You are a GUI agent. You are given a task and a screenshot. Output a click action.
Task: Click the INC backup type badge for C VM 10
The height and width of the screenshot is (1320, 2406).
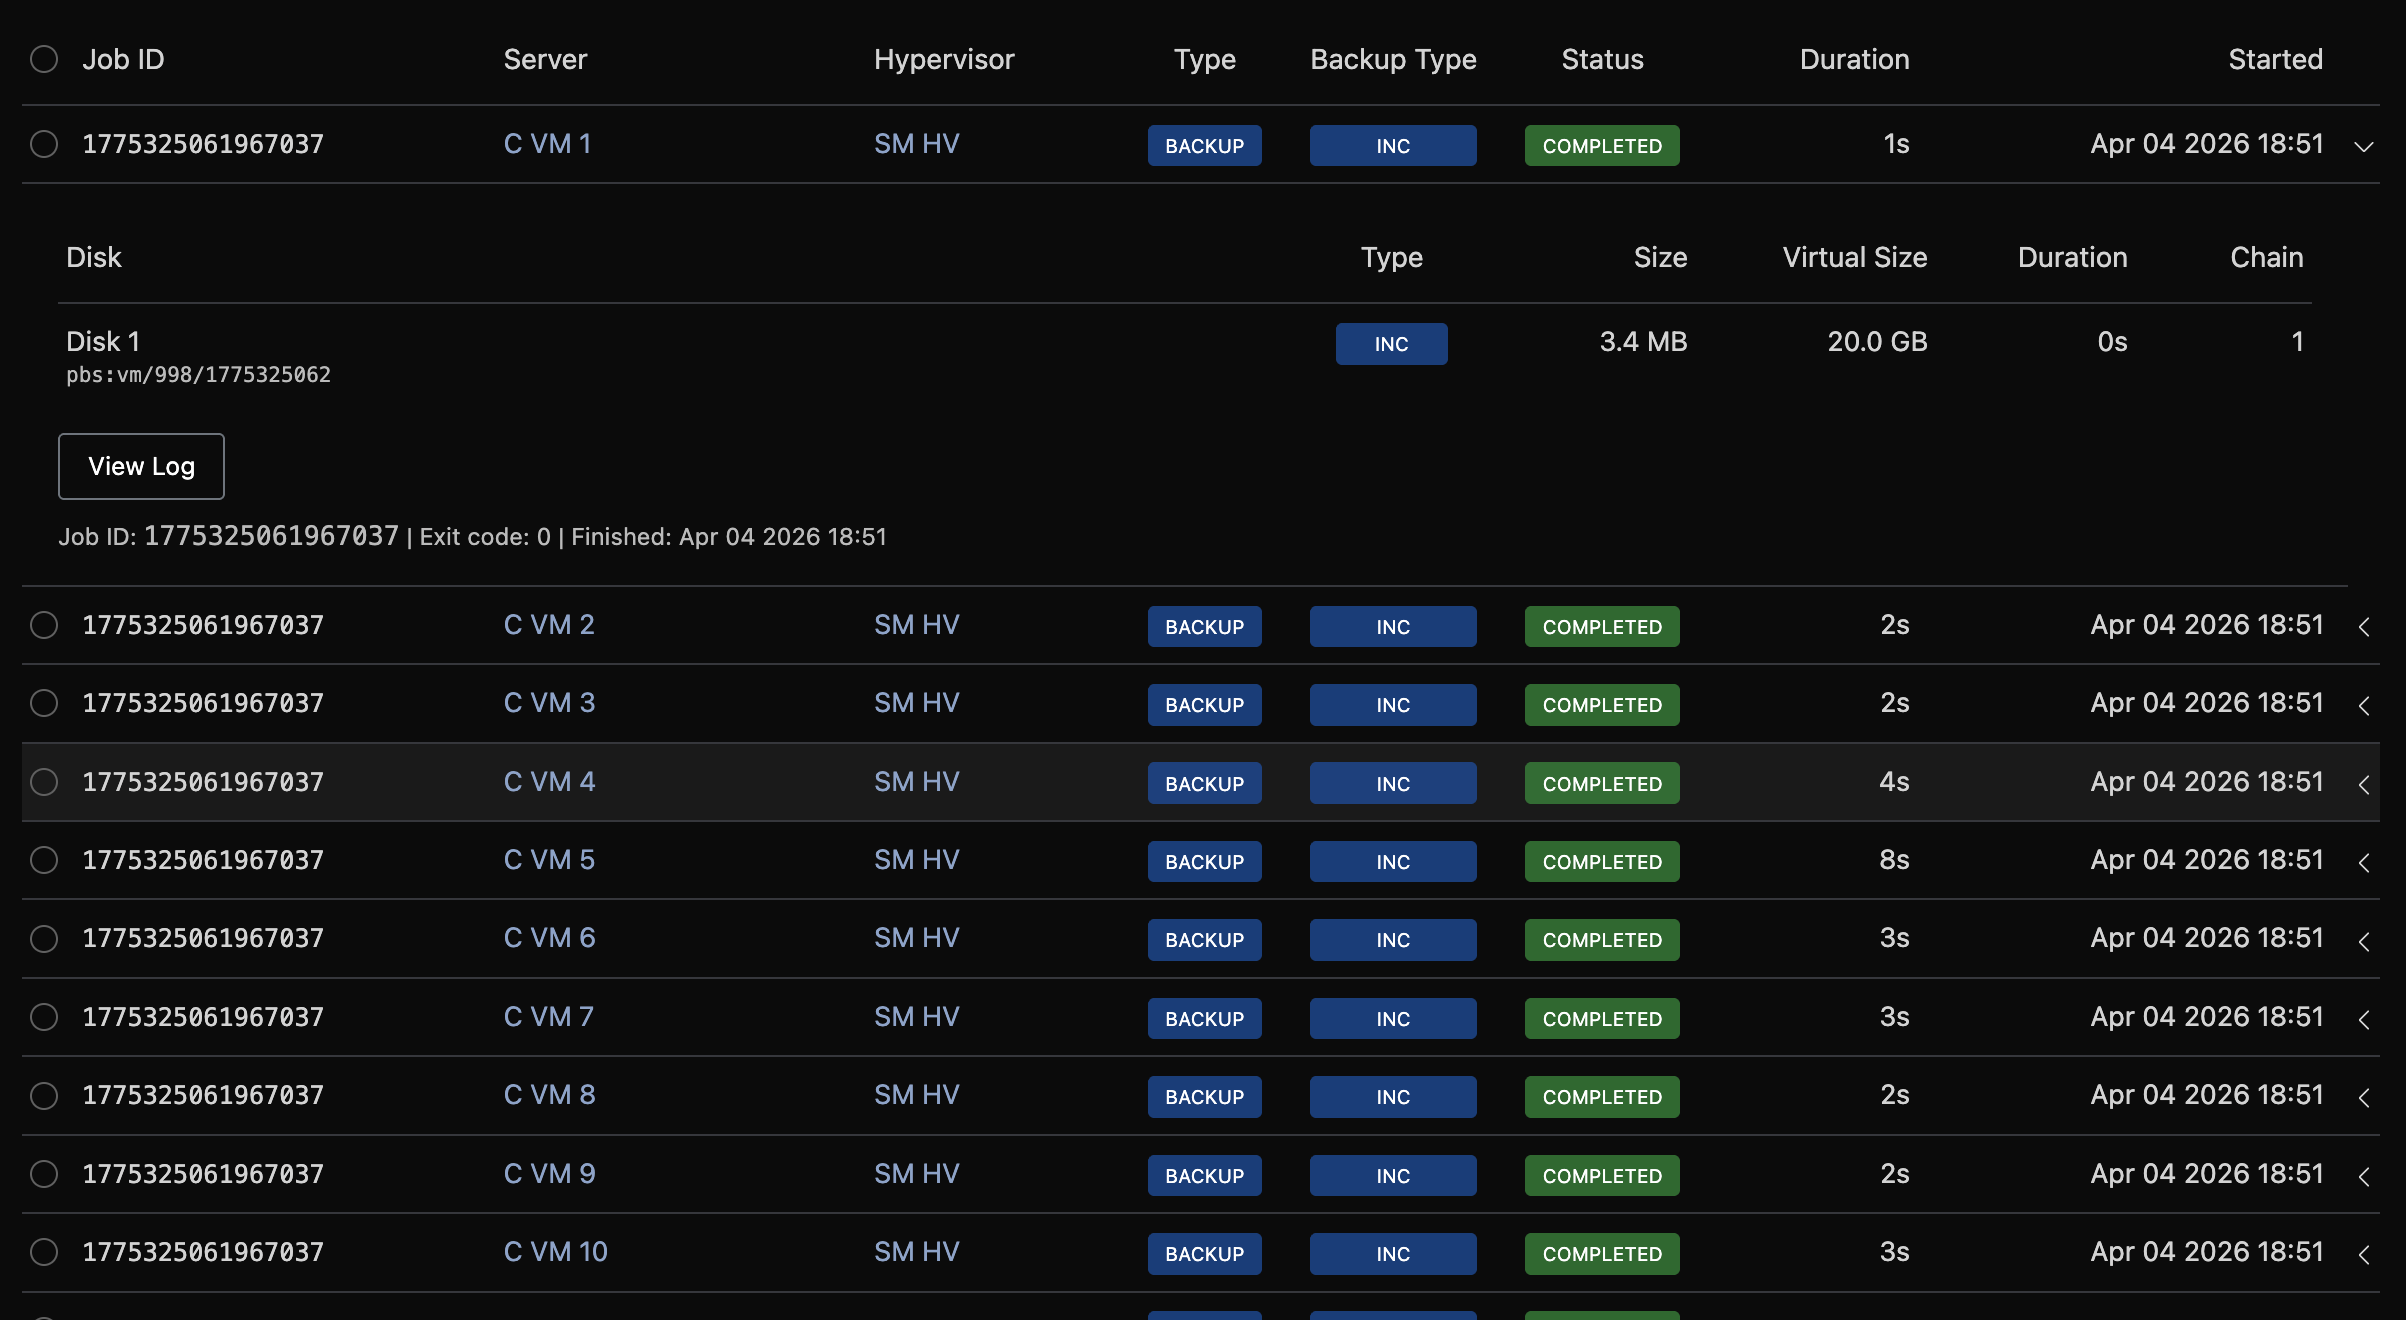click(x=1392, y=1254)
